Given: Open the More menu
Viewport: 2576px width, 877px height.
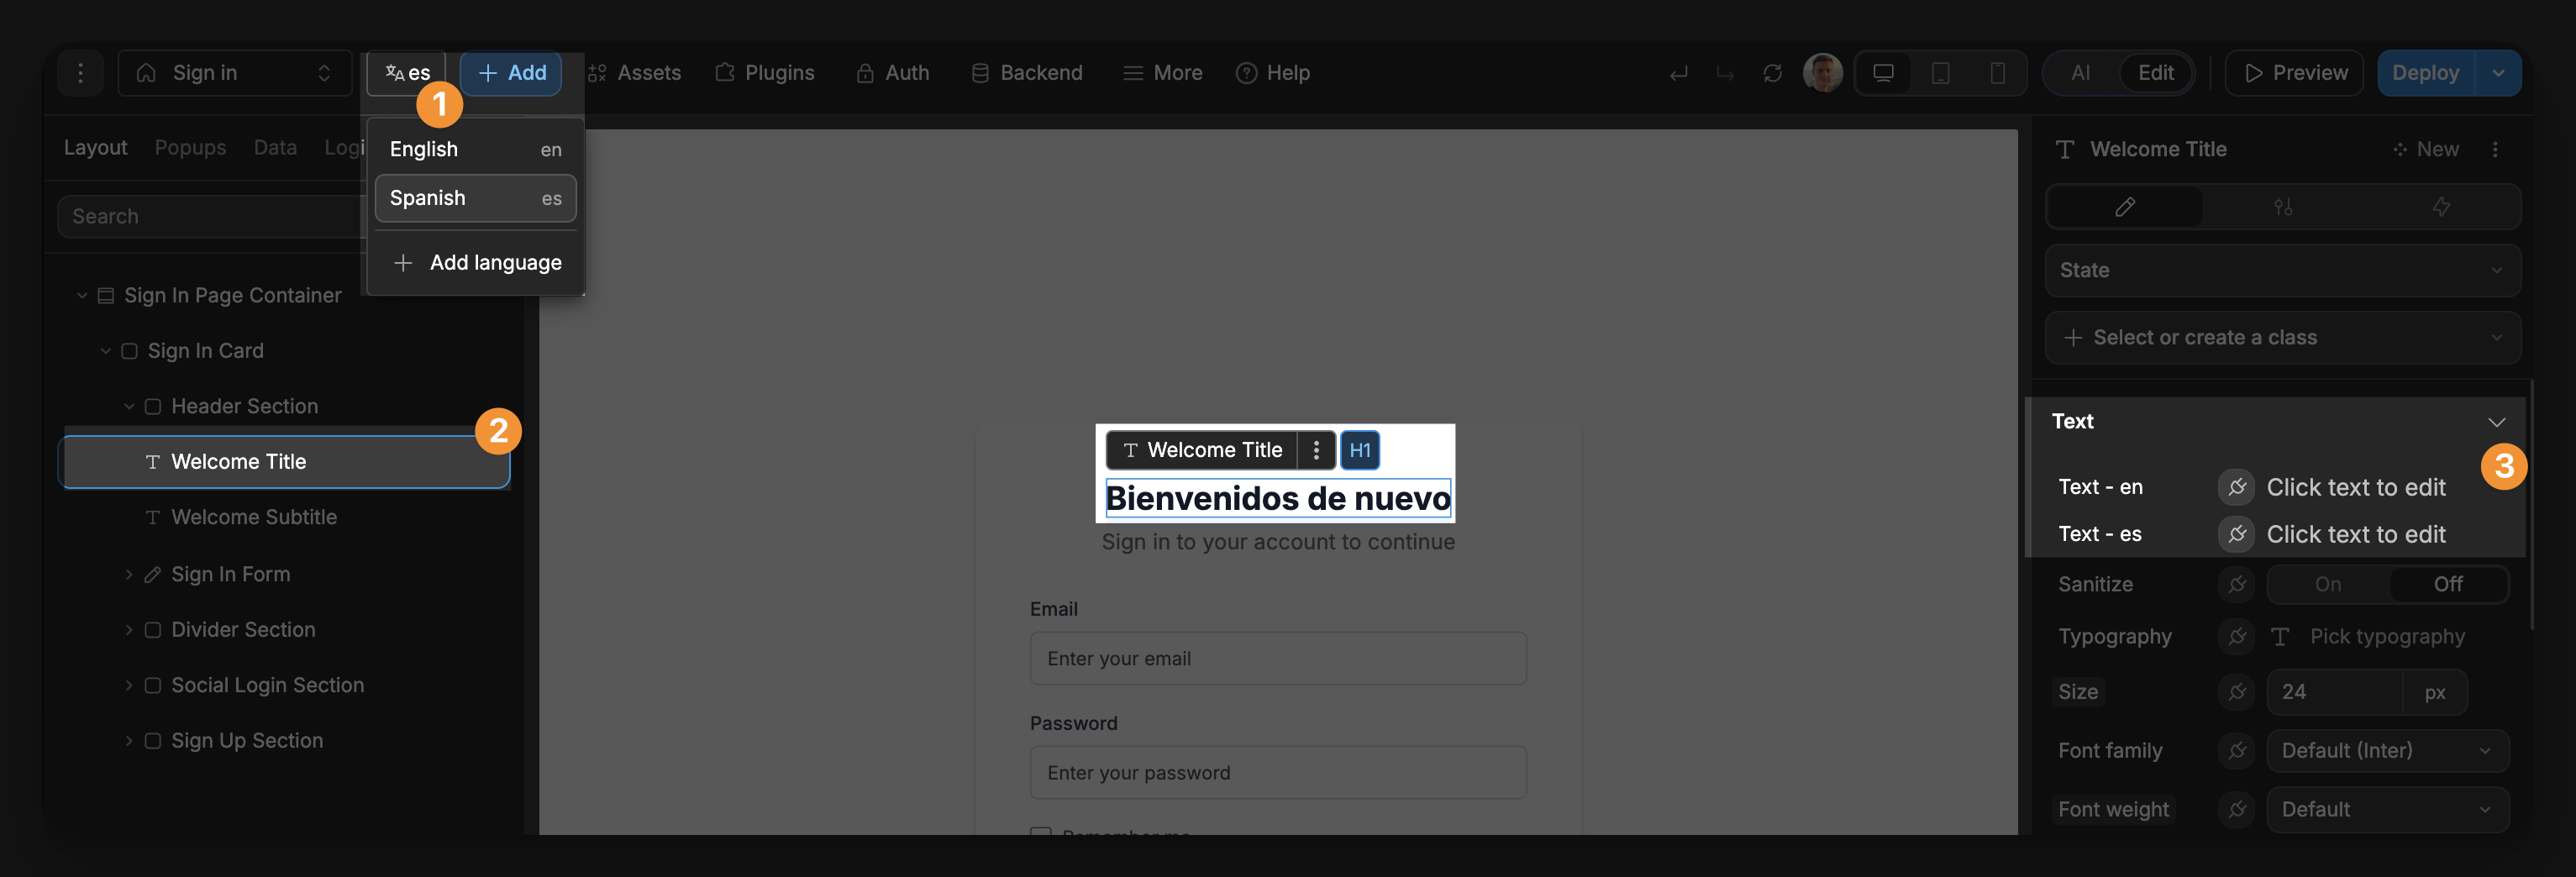Looking at the screenshot, I should click(x=1162, y=72).
